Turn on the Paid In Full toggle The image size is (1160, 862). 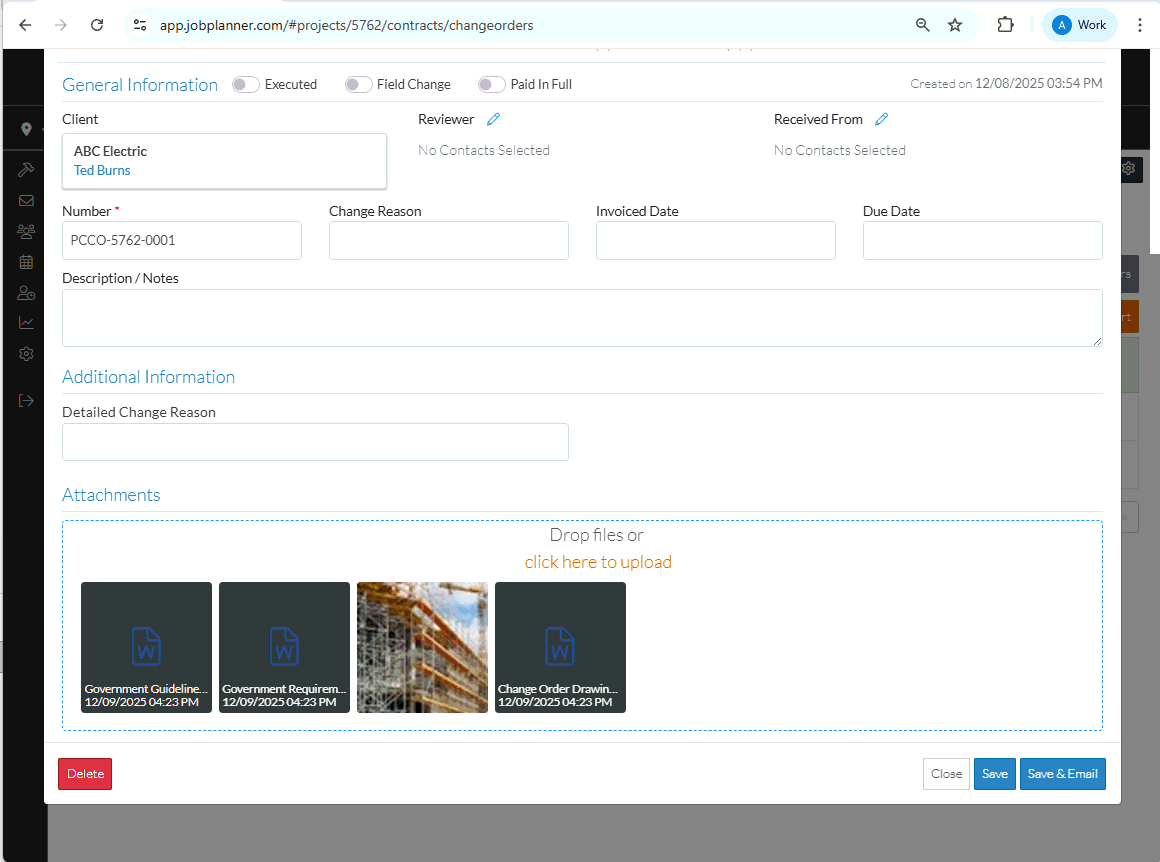point(491,85)
